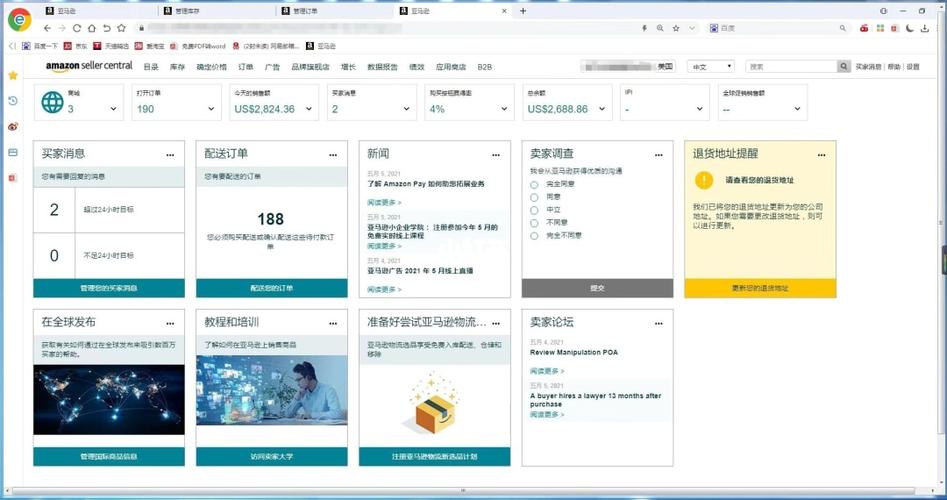947x500 pixels.
Task: Open the 广告 navigation menu
Action: tap(272, 67)
